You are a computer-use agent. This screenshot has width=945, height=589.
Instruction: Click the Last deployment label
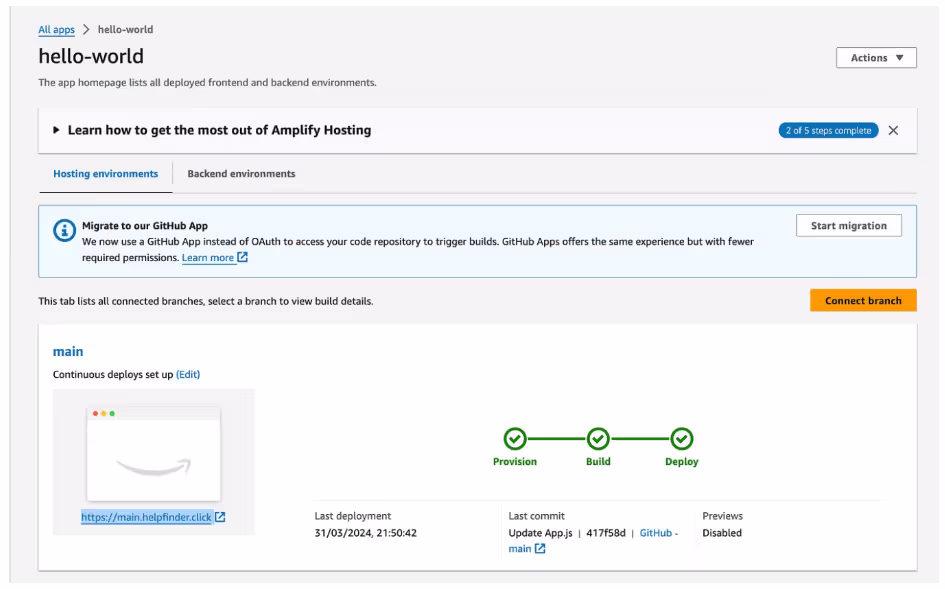[353, 517]
